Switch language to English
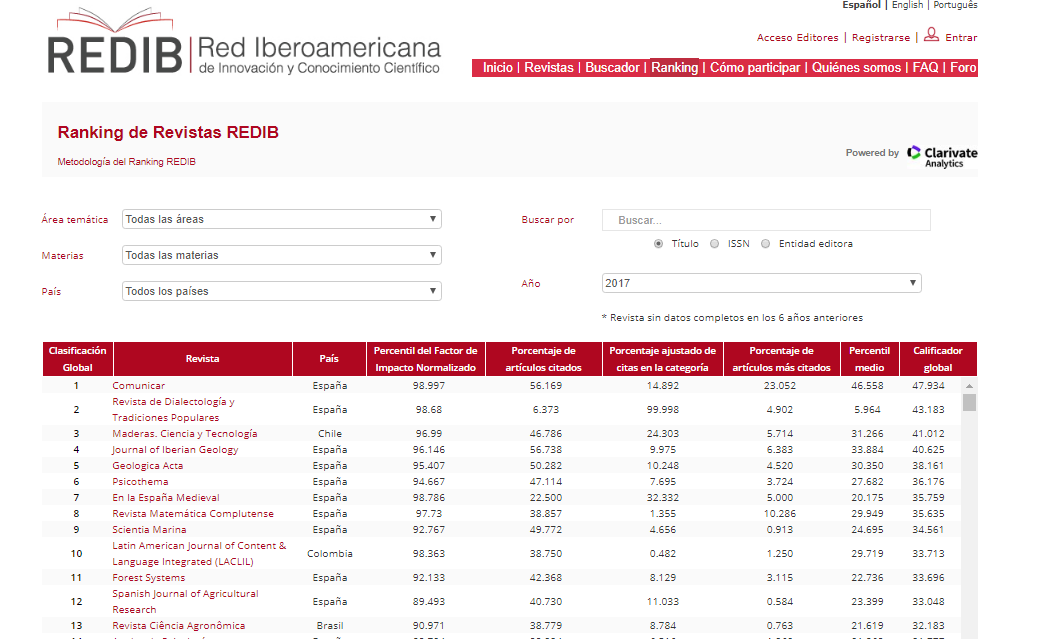 coord(907,5)
